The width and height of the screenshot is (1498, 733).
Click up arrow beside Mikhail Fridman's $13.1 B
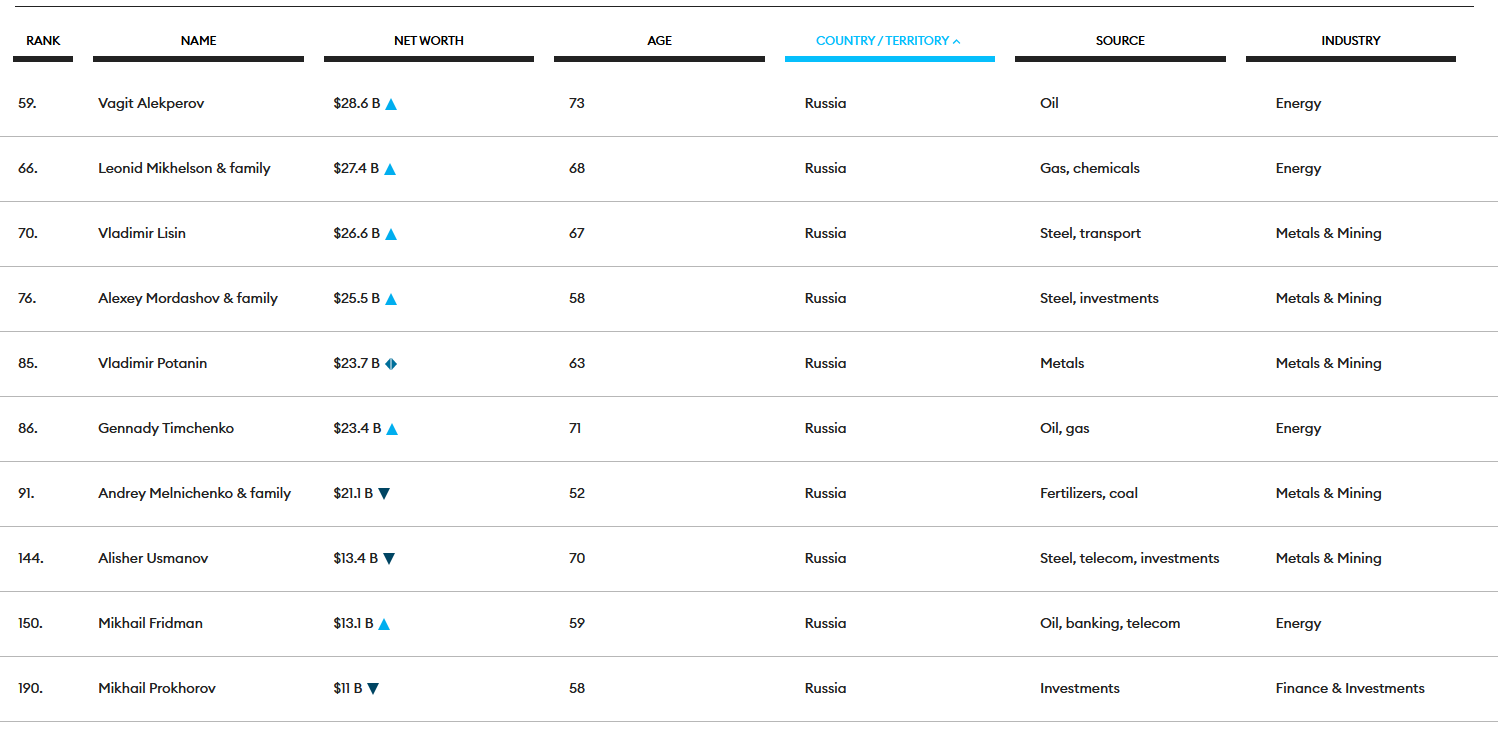coord(384,624)
